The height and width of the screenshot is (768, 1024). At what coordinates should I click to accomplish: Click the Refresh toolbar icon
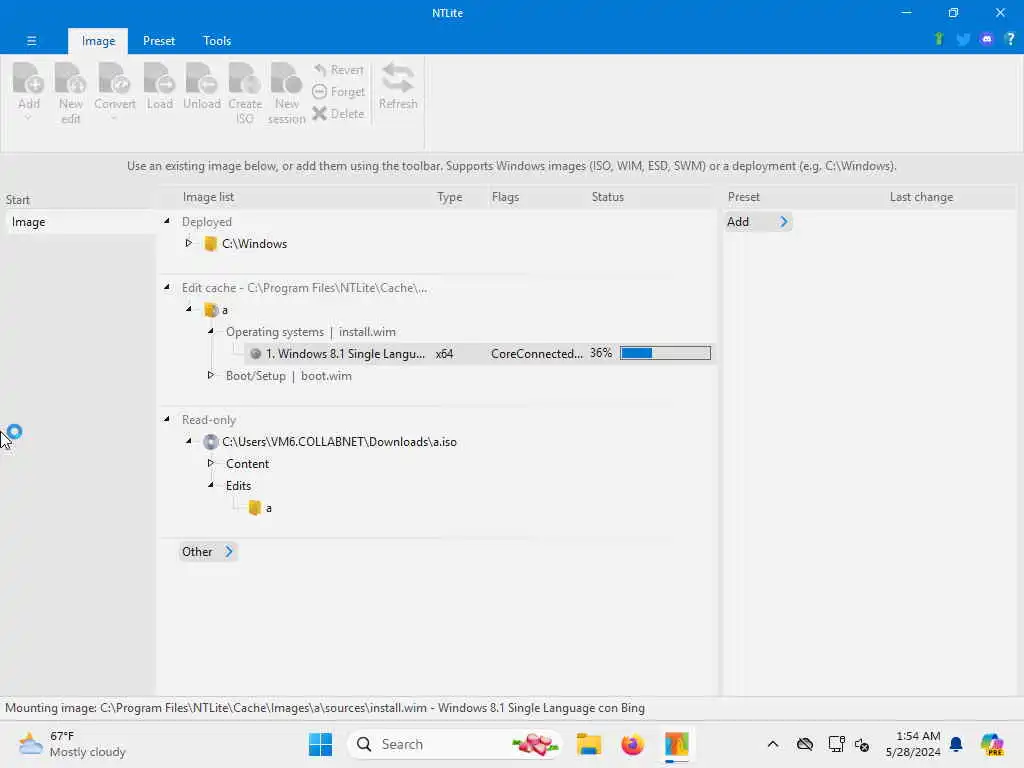point(398,78)
